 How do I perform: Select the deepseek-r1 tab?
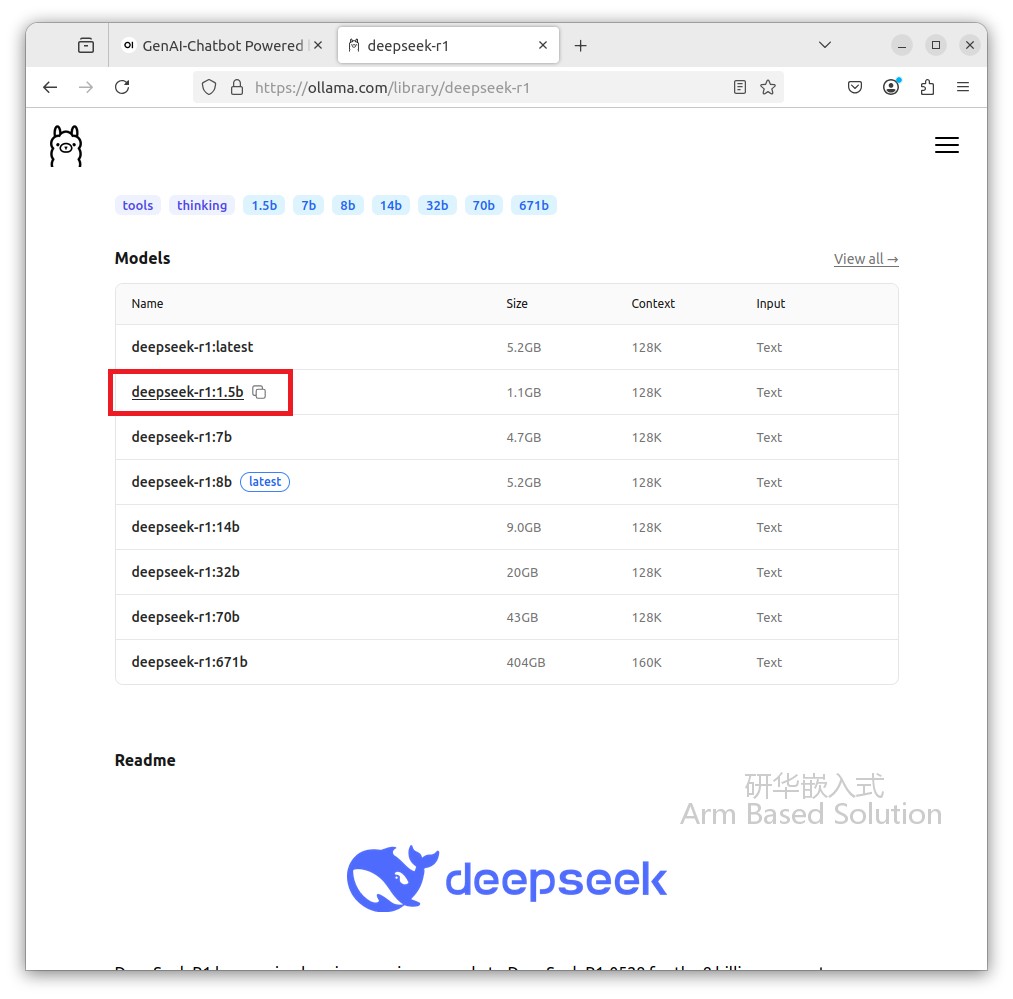point(448,45)
